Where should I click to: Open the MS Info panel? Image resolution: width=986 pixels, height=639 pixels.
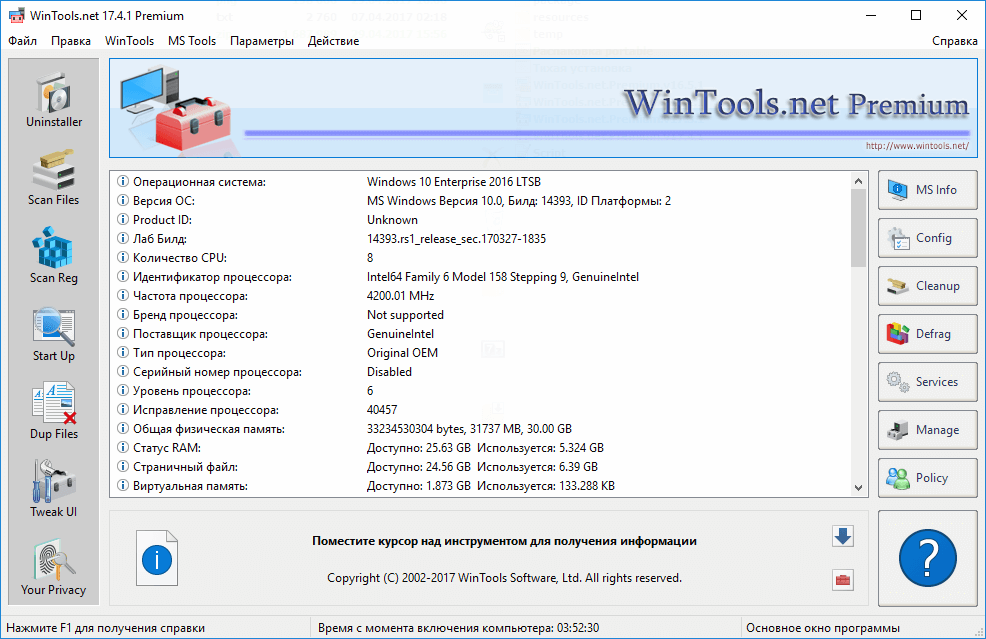click(927, 190)
